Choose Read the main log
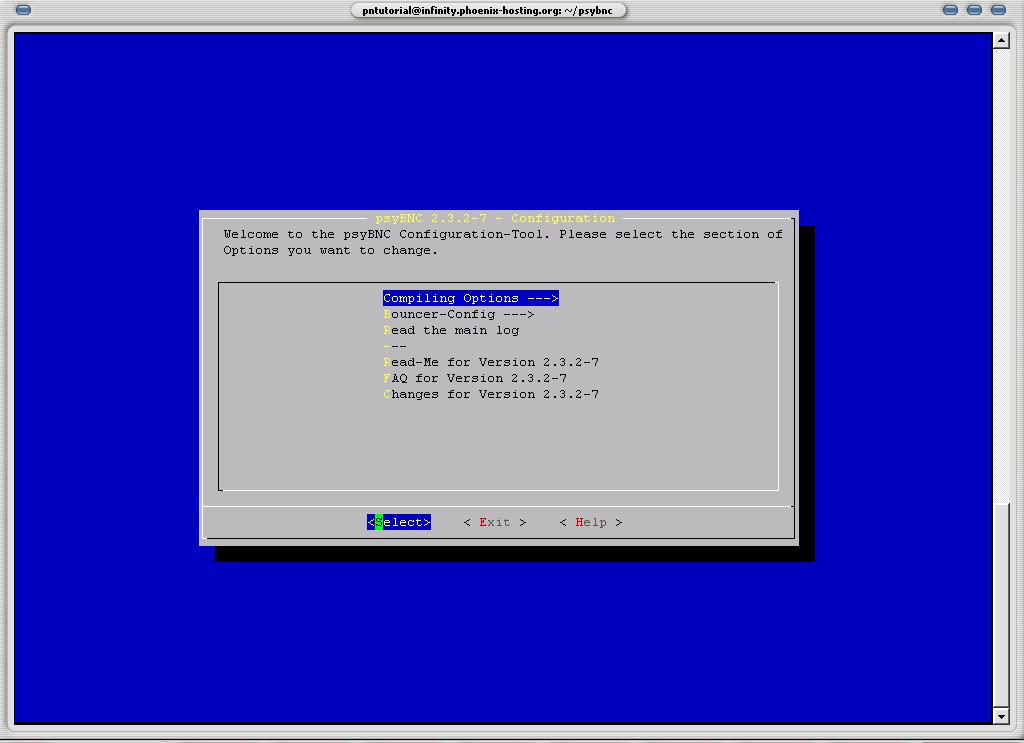 tap(451, 330)
